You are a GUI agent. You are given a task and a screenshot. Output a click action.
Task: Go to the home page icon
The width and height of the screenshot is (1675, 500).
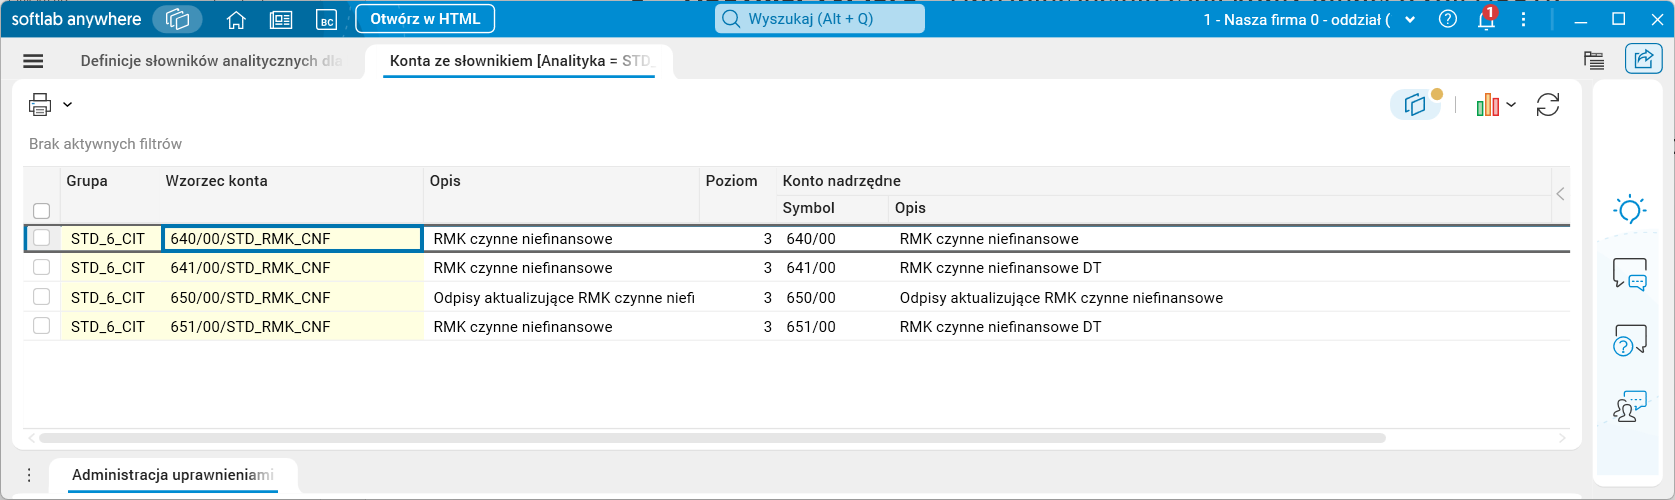pyautogui.click(x=236, y=20)
